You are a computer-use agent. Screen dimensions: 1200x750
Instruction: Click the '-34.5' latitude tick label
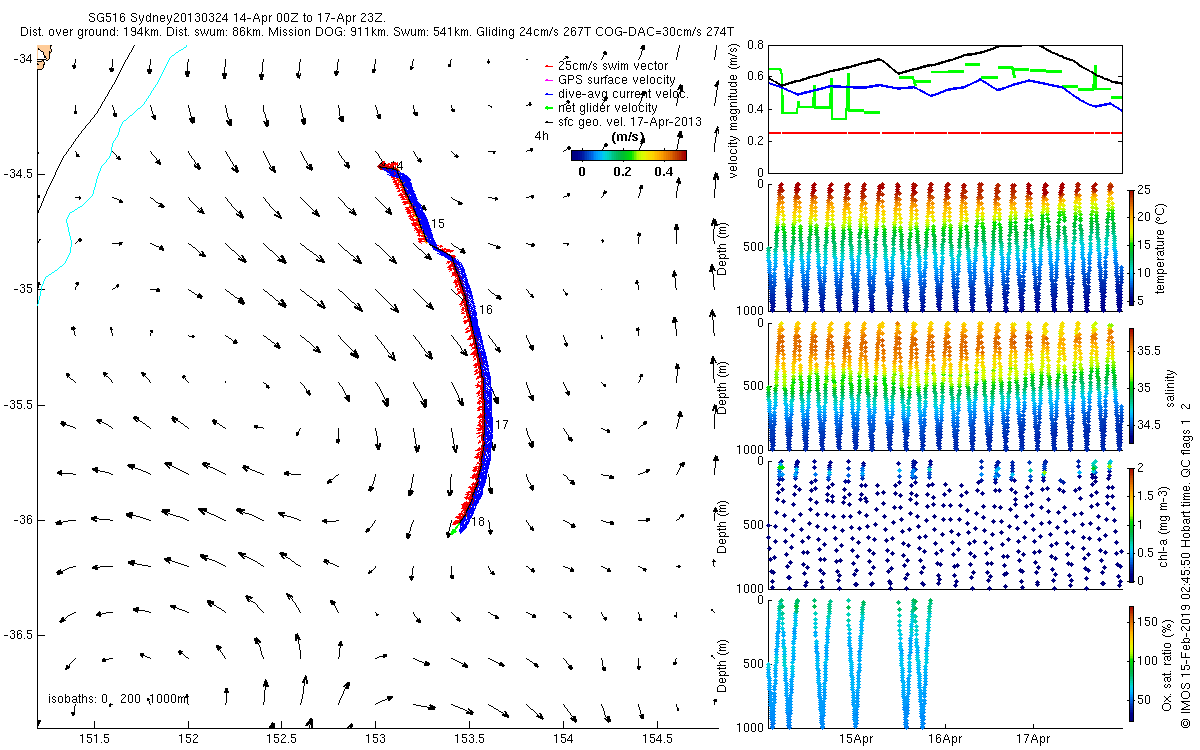[17, 174]
